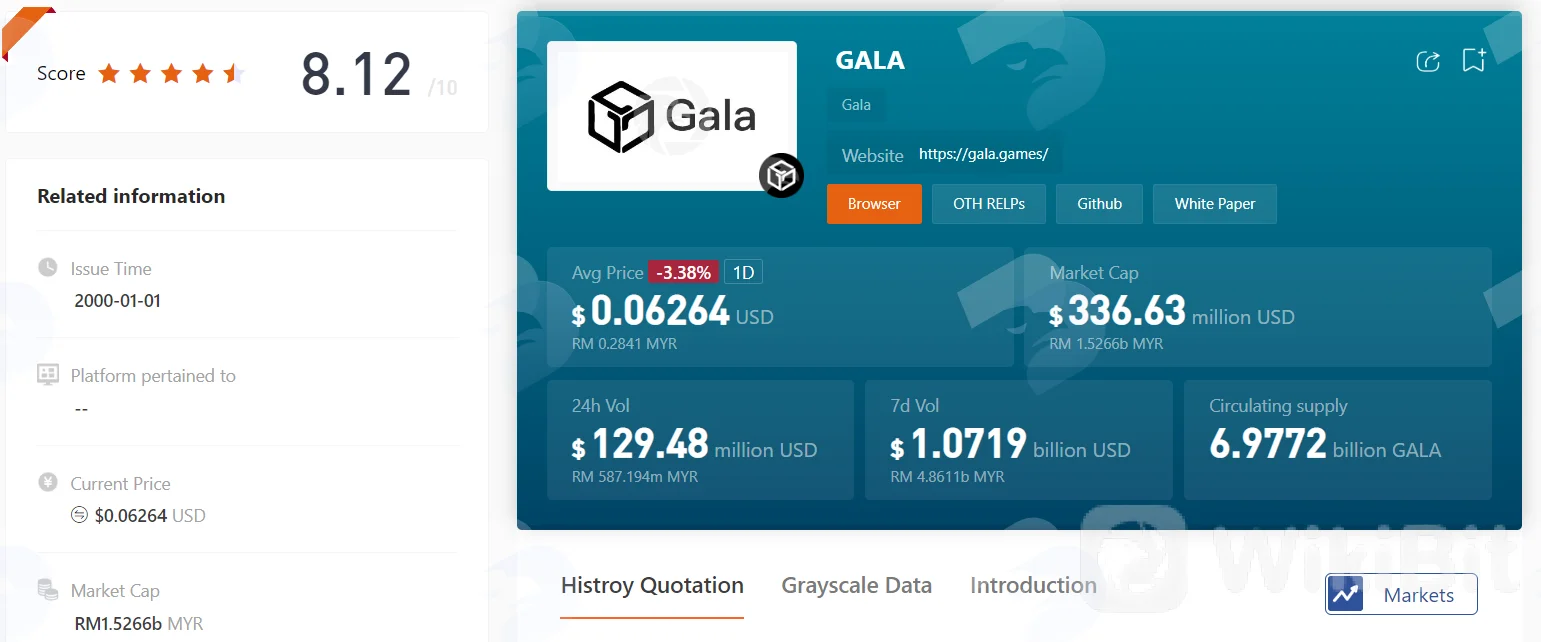Open the White Paper button
The height and width of the screenshot is (642, 1541).
pos(1214,204)
